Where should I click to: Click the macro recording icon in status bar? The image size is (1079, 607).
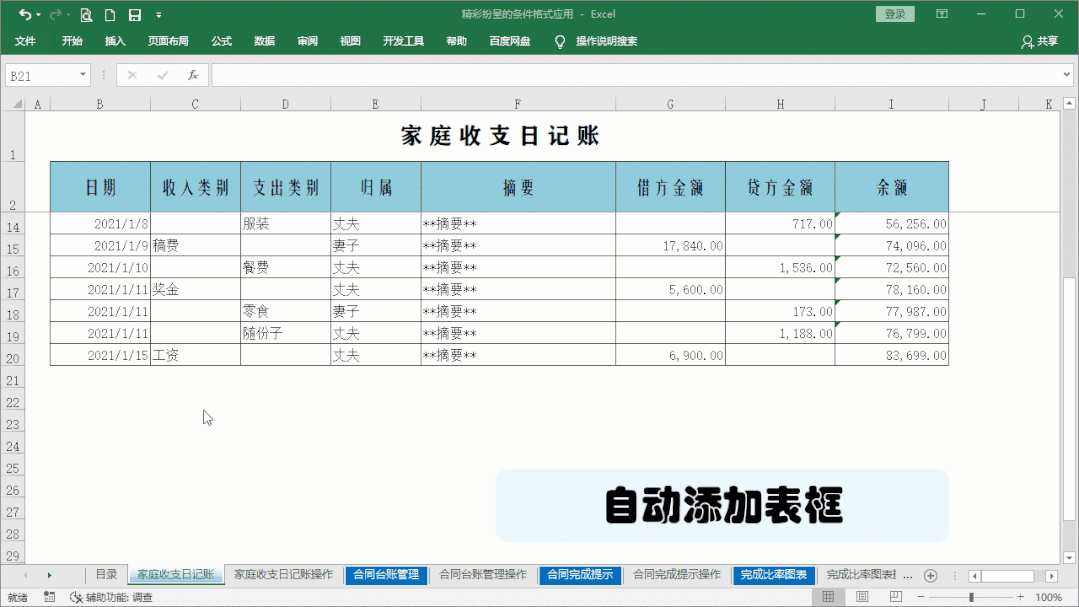coord(50,597)
